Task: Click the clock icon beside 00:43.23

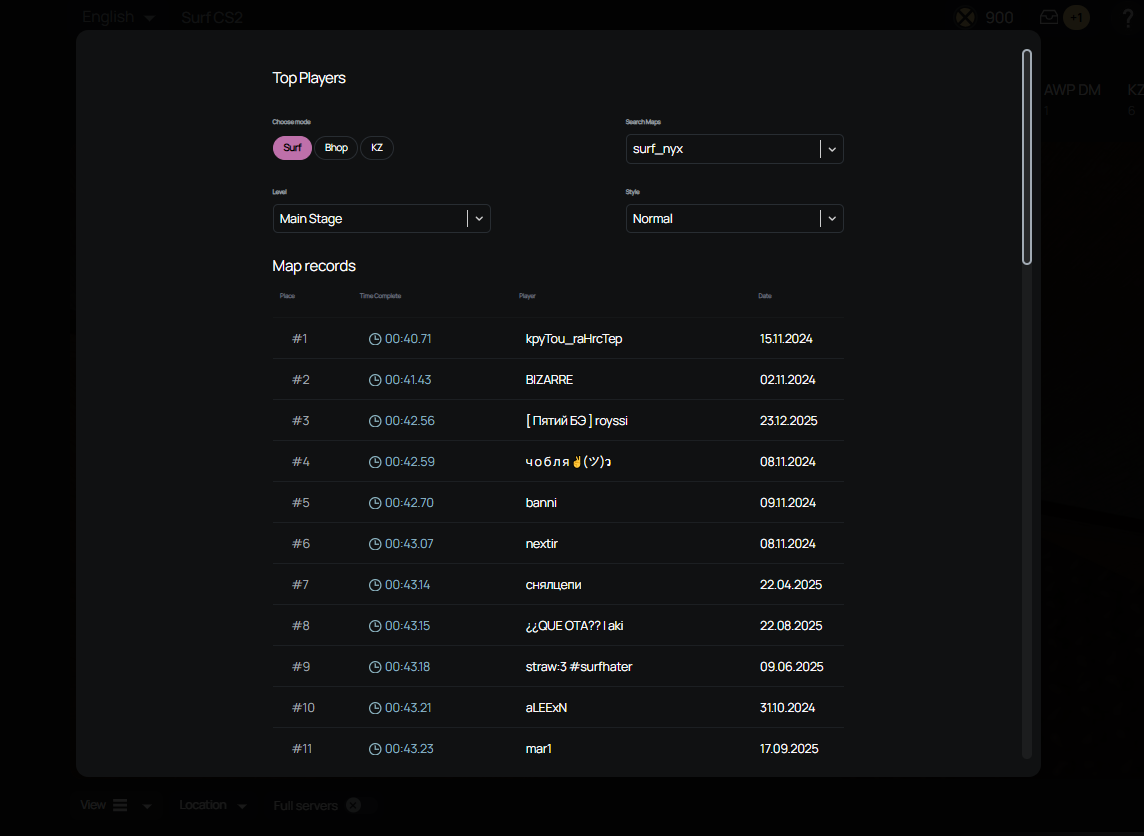Action: coord(375,749)
